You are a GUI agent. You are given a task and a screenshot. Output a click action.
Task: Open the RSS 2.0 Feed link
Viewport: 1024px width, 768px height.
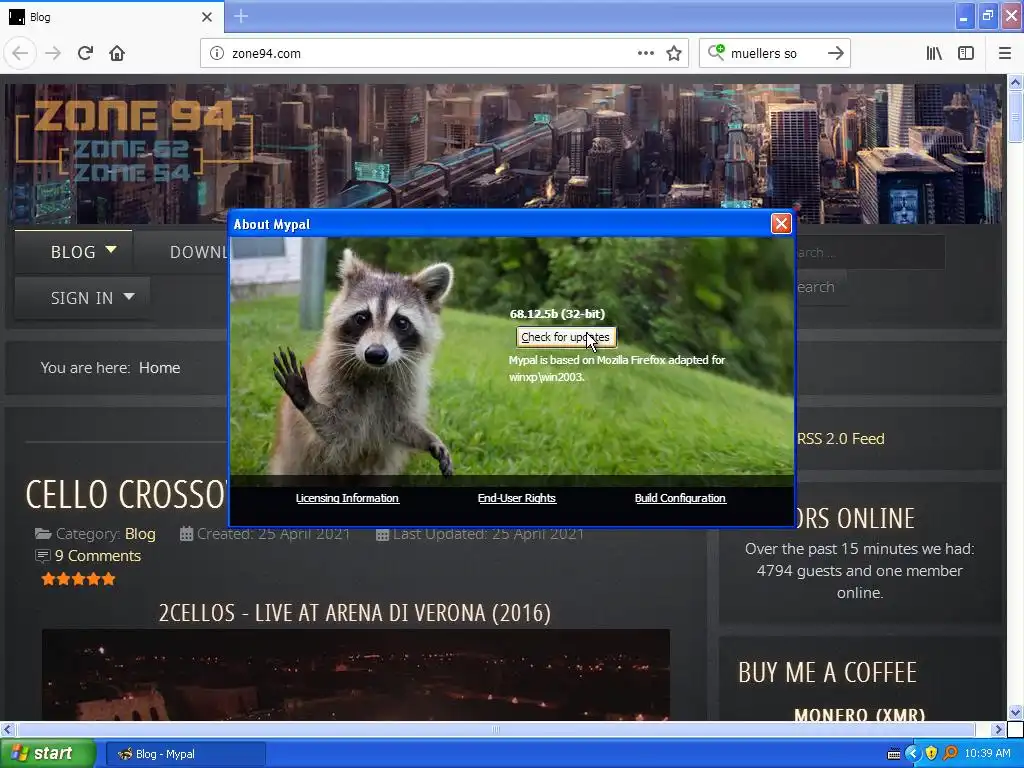(x=840, y=439)
